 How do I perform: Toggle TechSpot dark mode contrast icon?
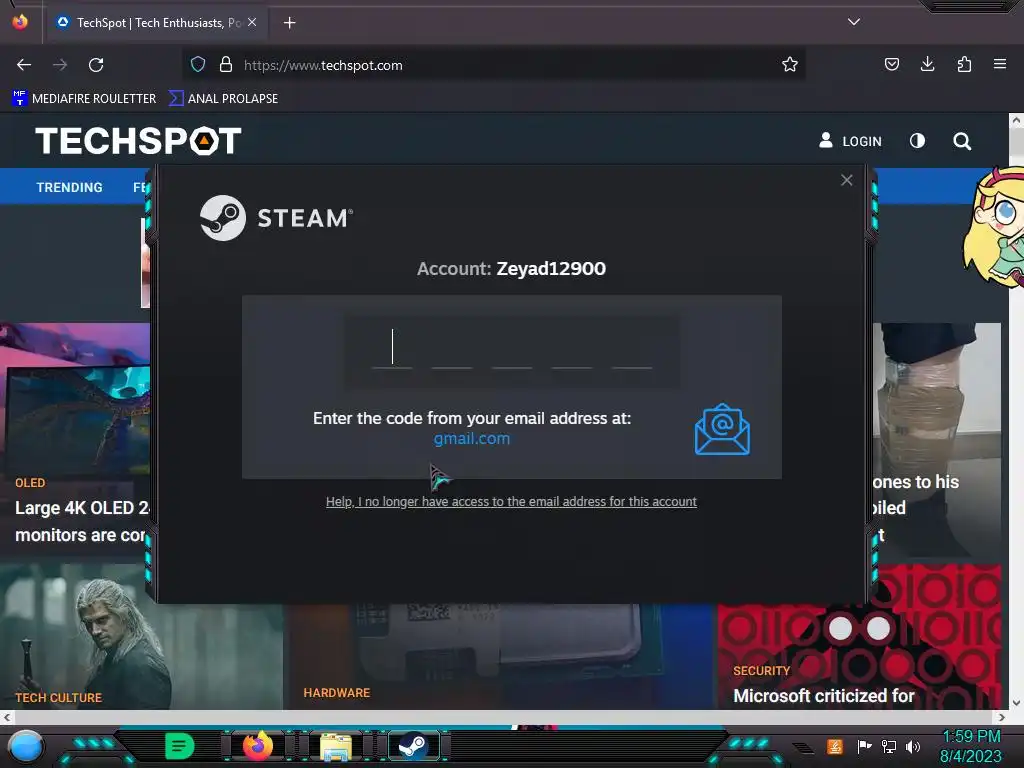pyautogui.click(x=917, y=140)
